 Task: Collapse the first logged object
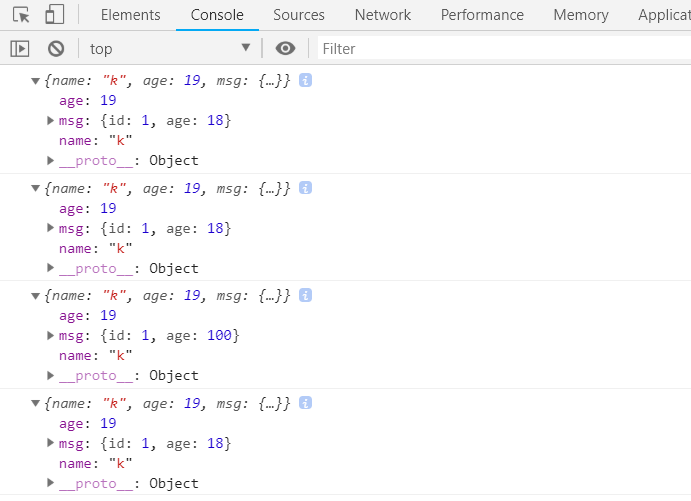point(36,81)
